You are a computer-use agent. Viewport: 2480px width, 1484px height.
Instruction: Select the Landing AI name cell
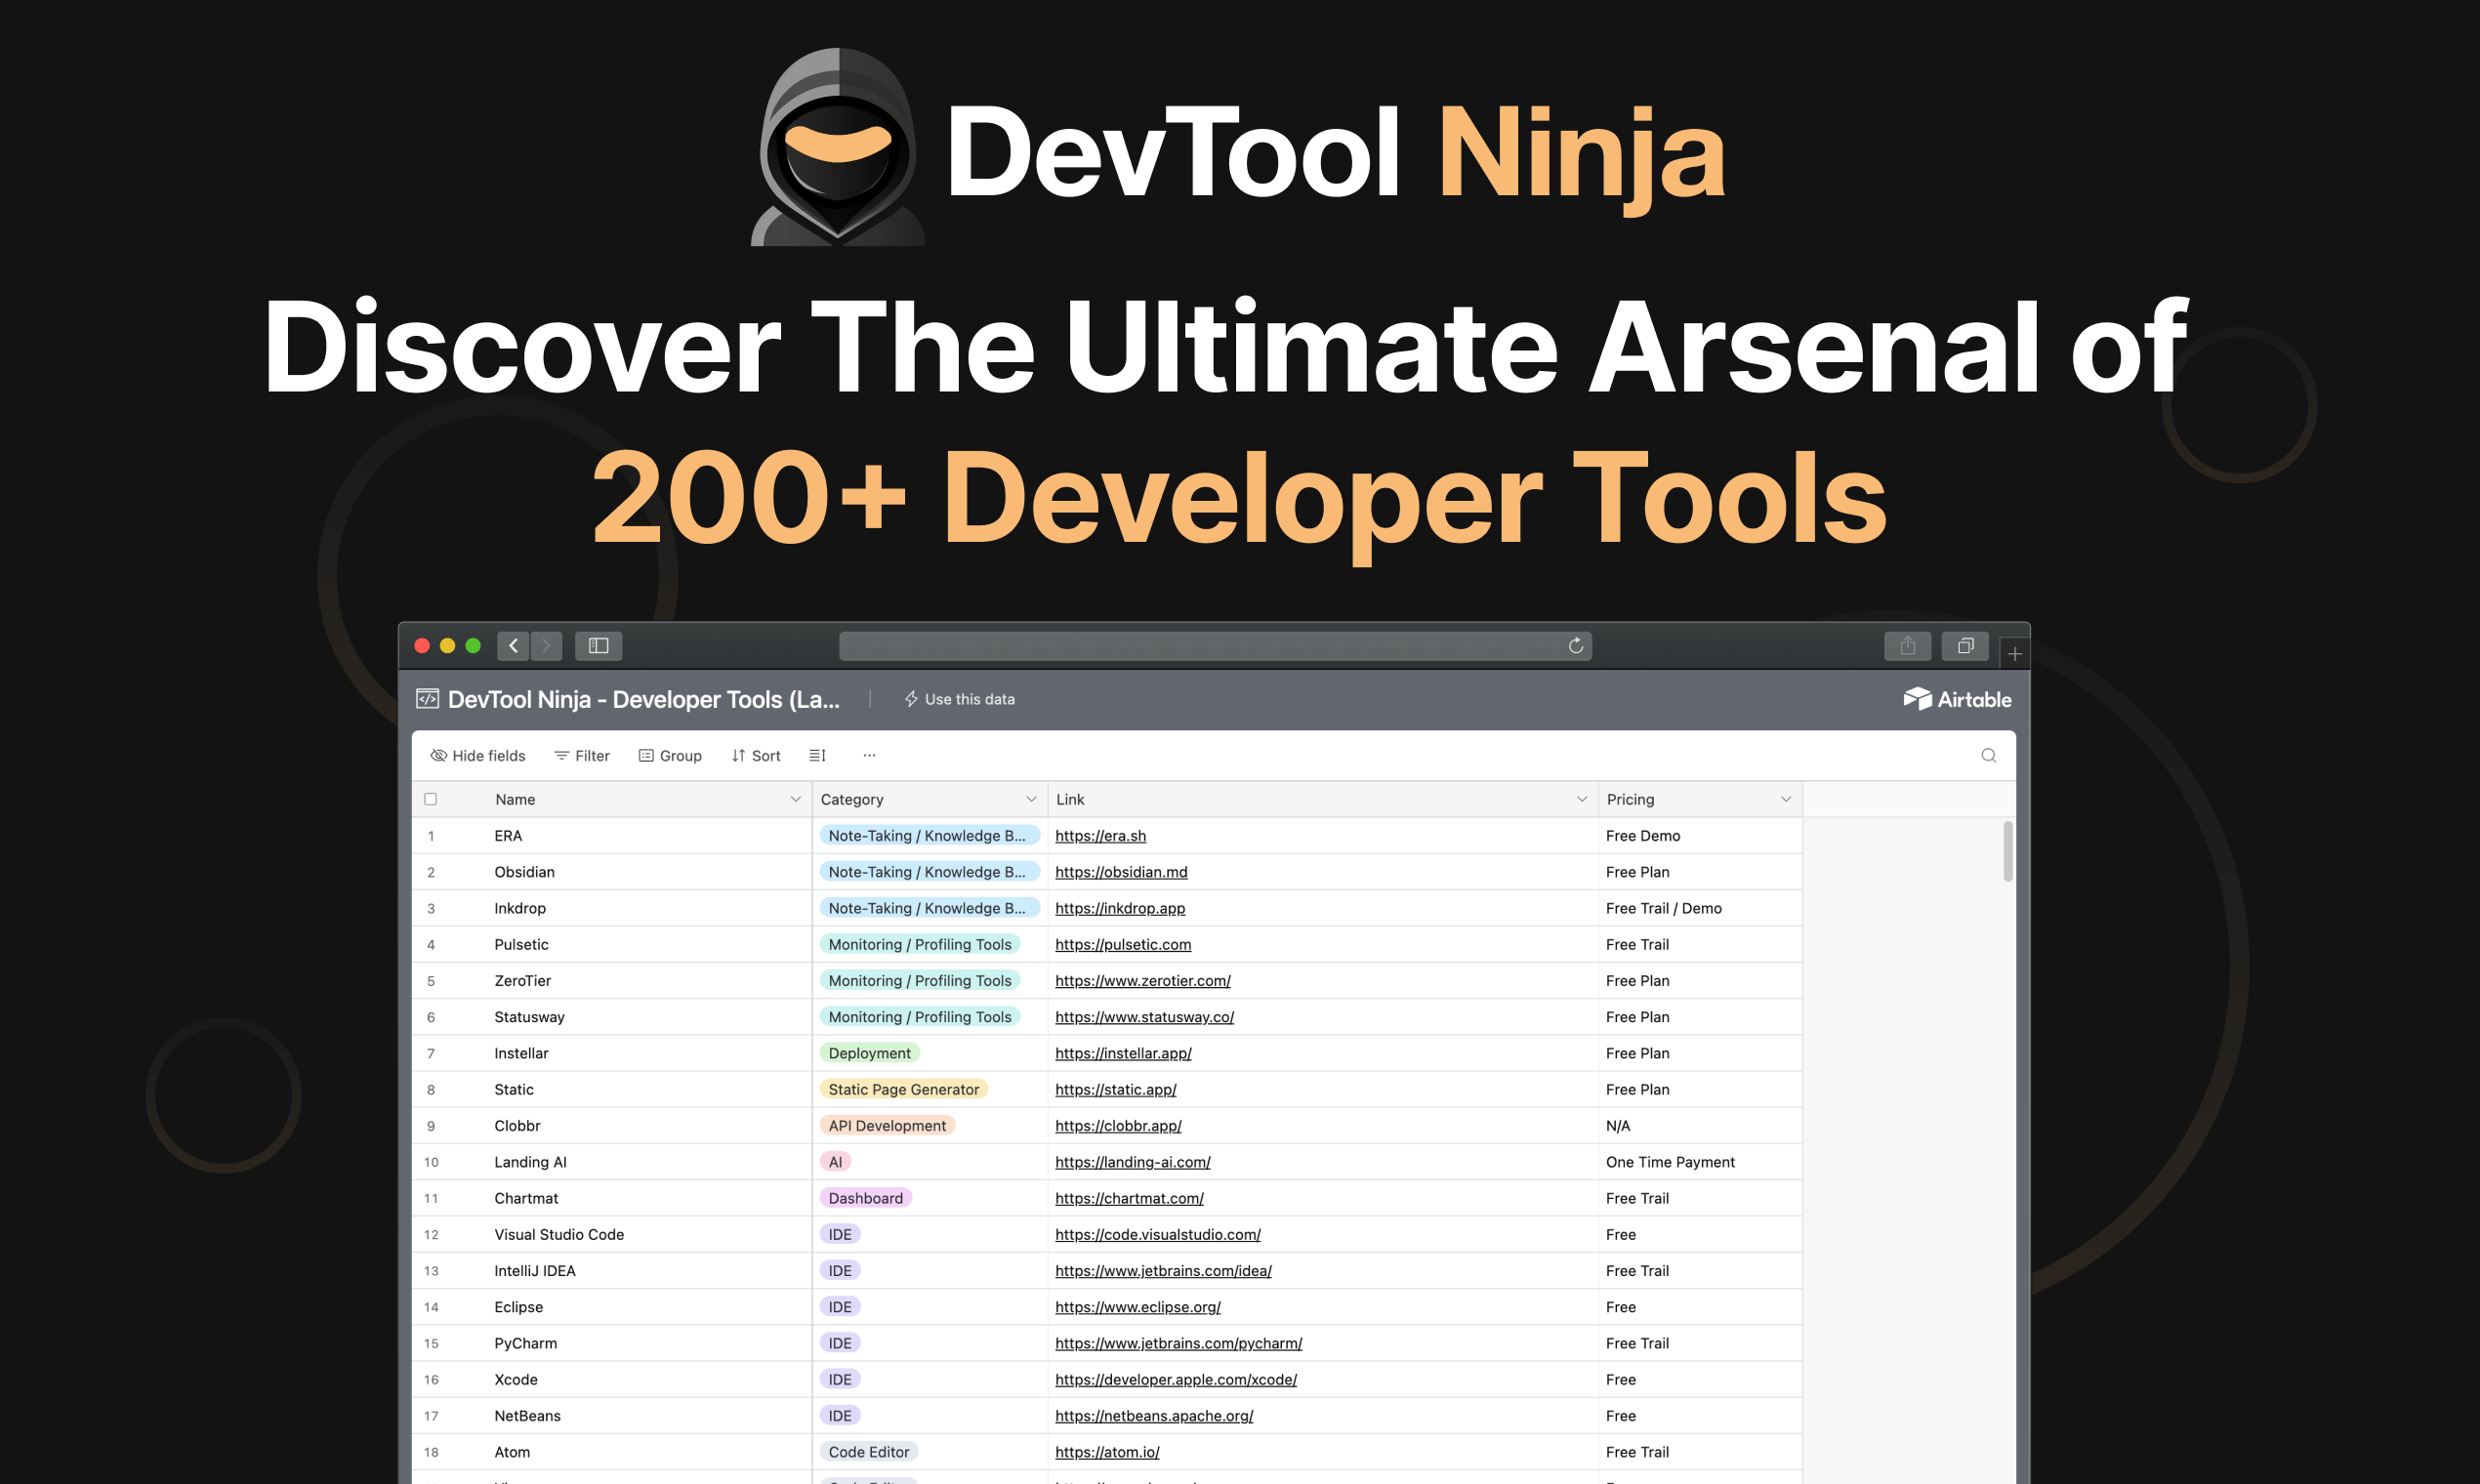(611, 1162)
